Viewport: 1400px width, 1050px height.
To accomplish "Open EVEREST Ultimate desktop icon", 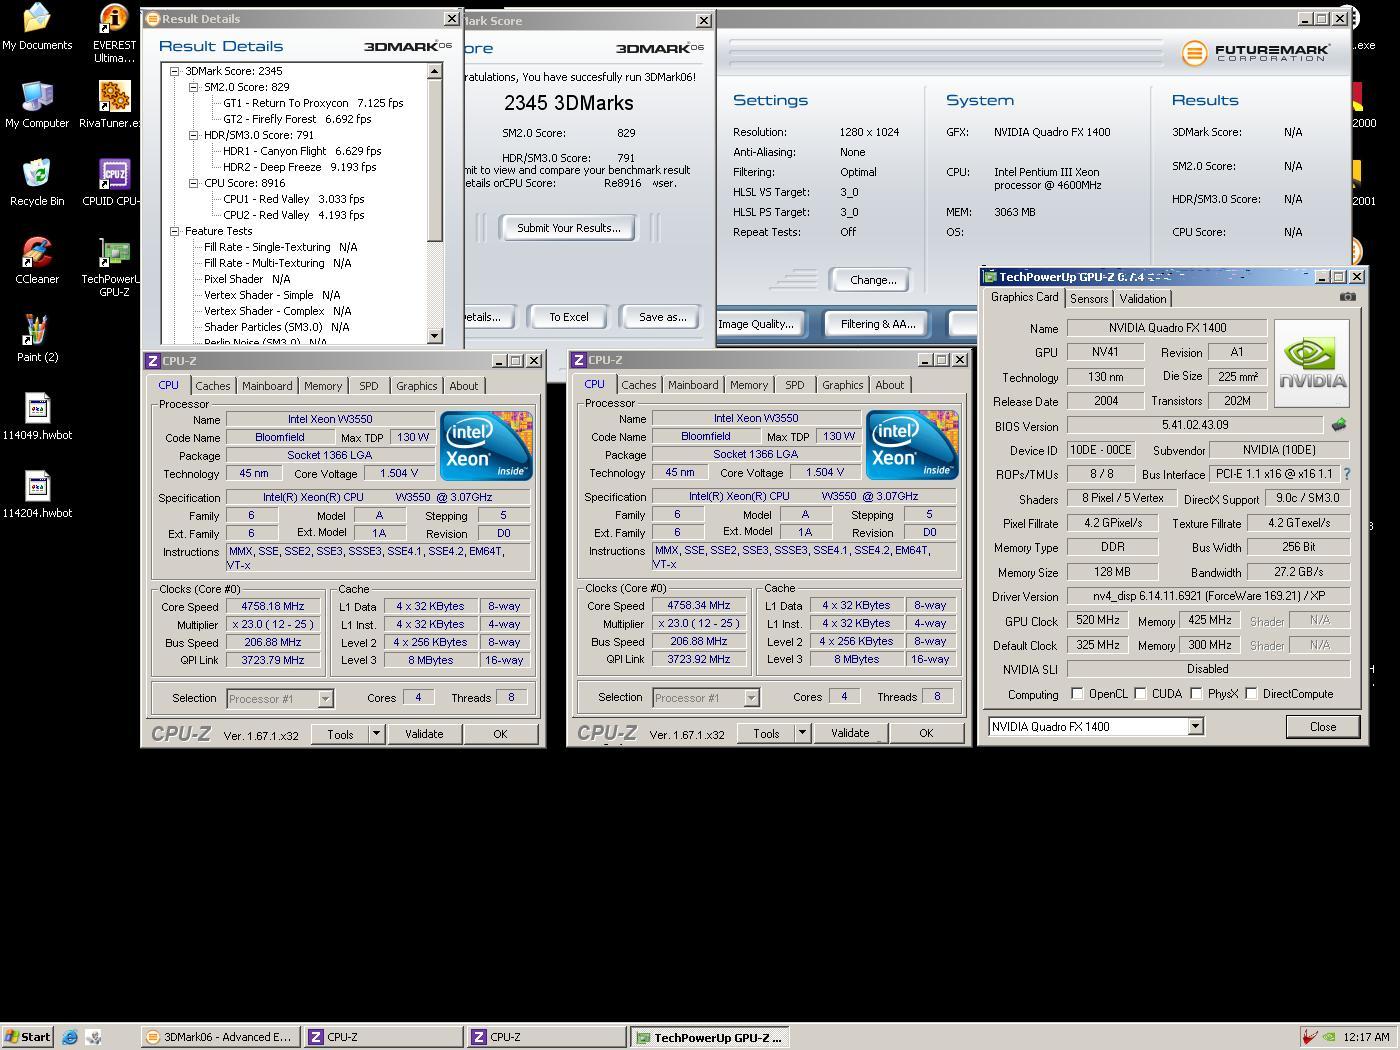I will (114, 33).
